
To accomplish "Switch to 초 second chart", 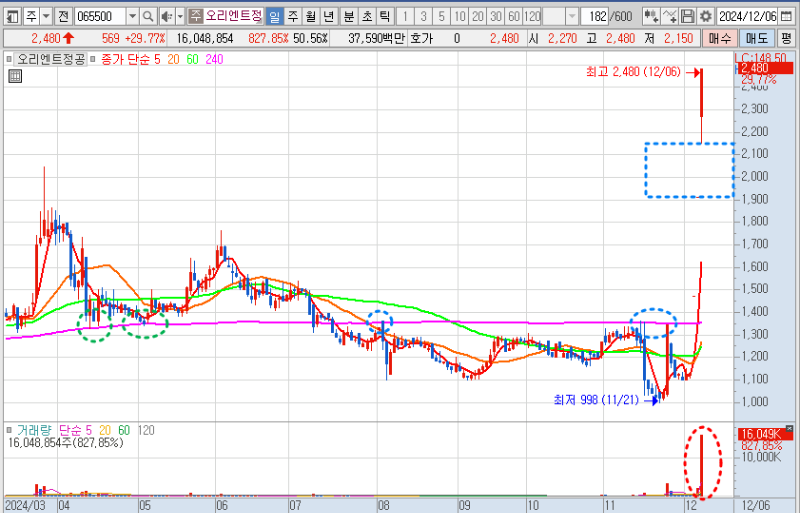I will 367,17.
